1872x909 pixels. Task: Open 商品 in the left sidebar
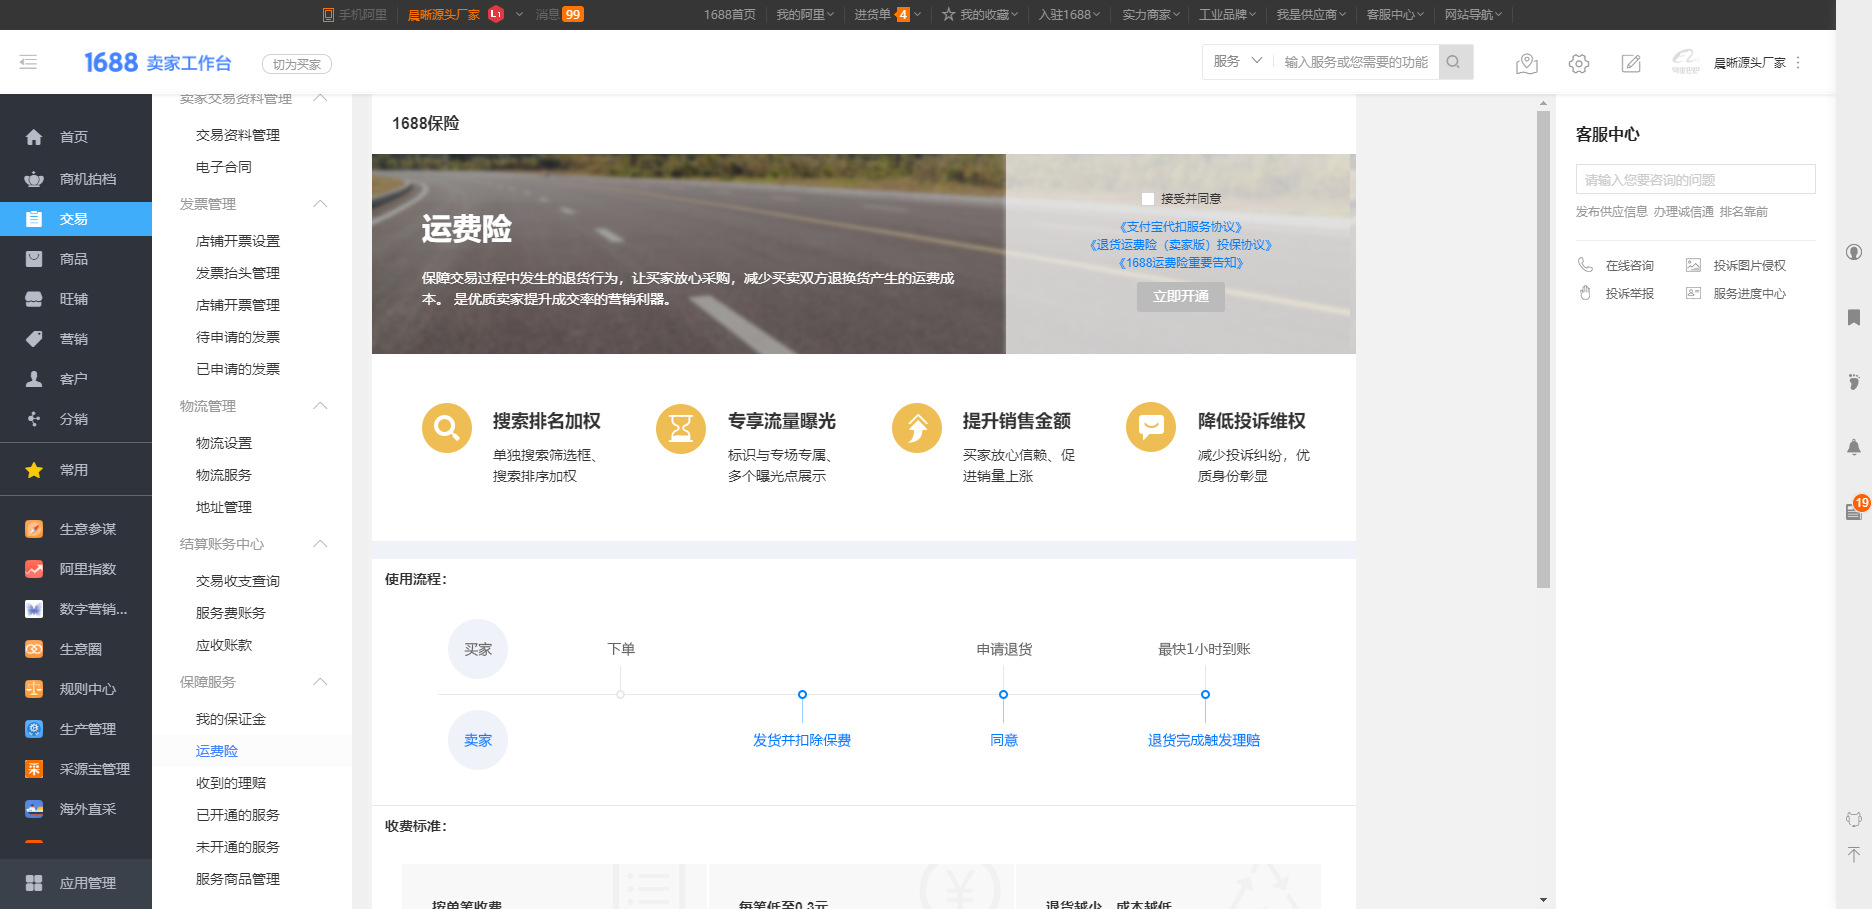76,259
